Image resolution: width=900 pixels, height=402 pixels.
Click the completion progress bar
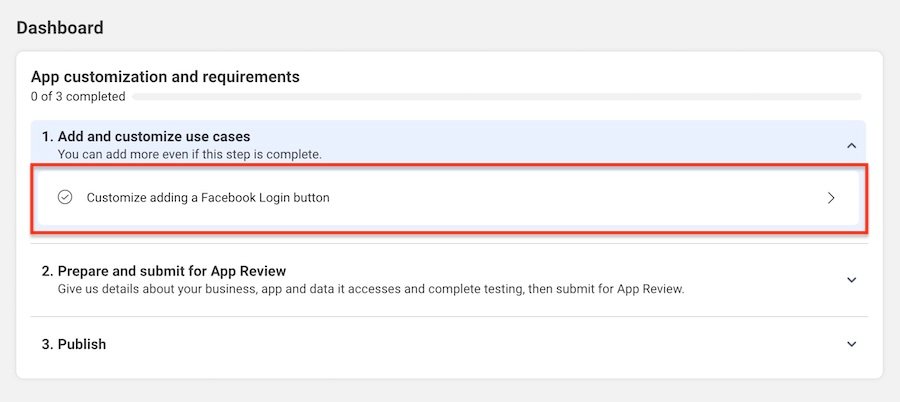coord(496,97)
